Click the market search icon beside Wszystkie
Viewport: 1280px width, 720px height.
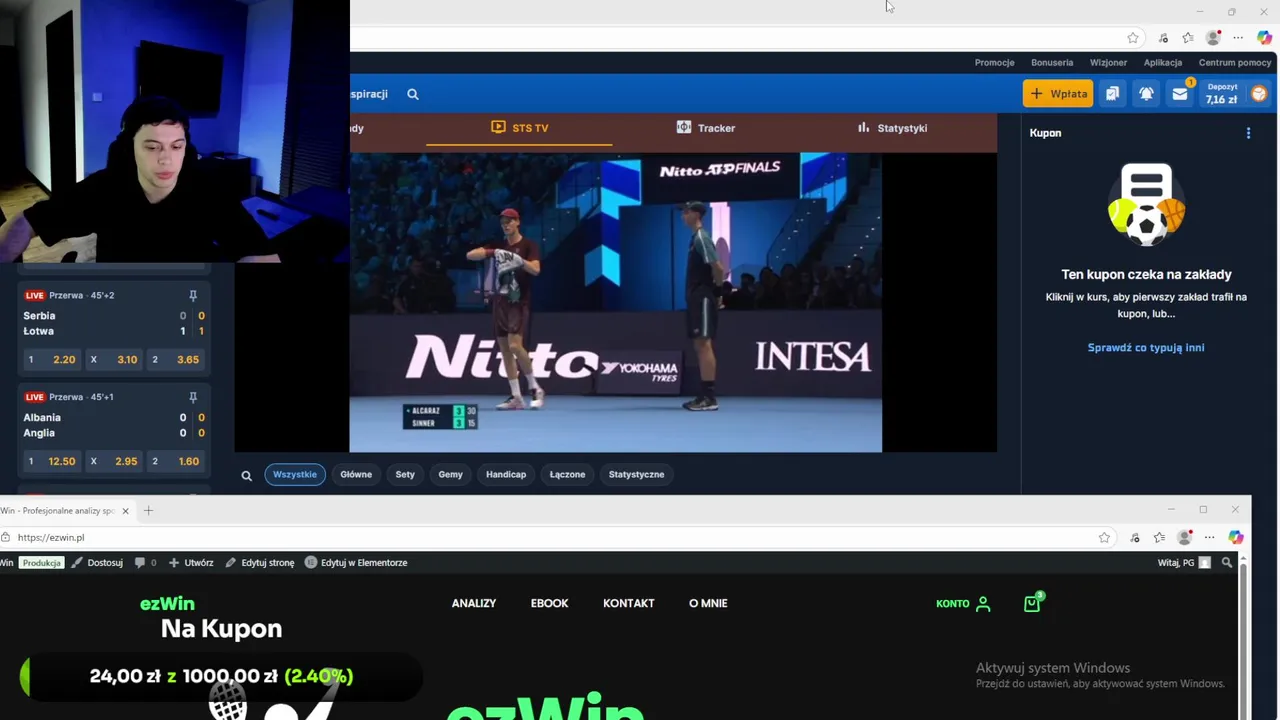point(246,476)
